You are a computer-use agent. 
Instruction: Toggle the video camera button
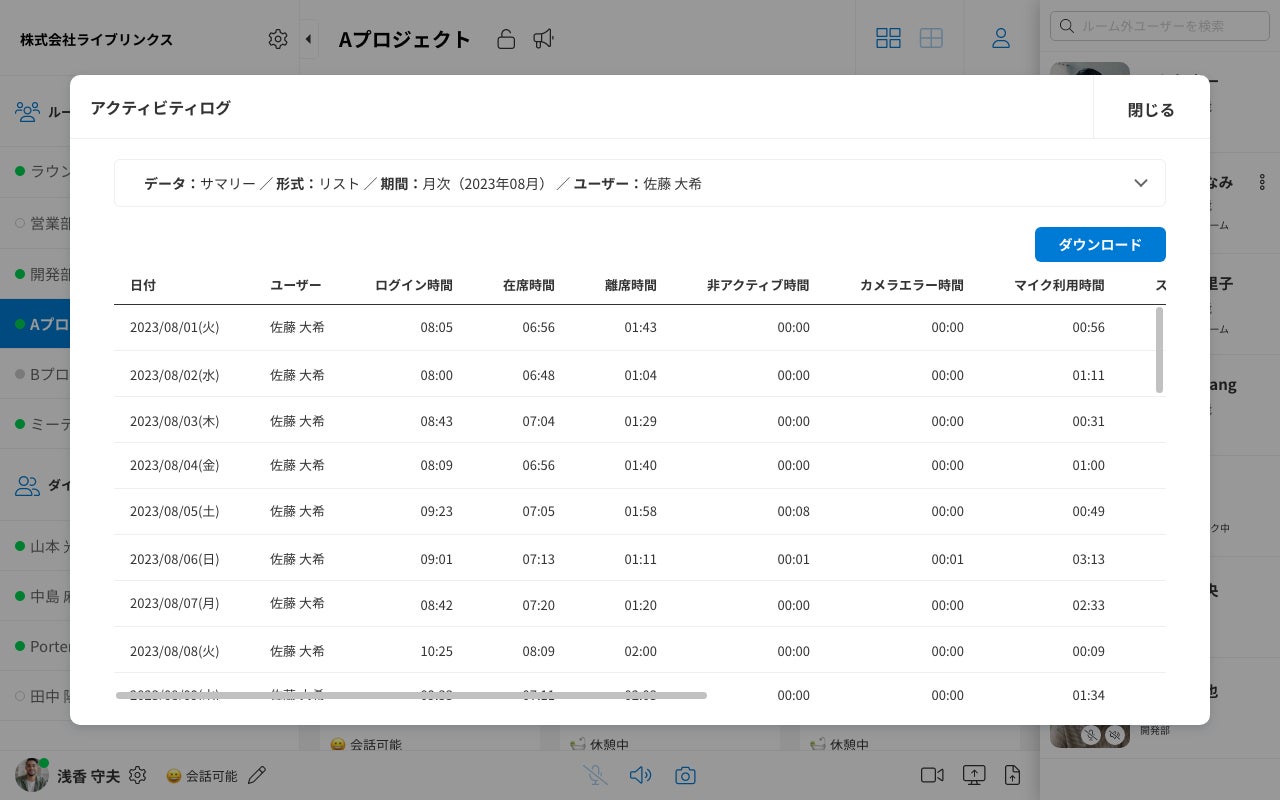point(932,775)
